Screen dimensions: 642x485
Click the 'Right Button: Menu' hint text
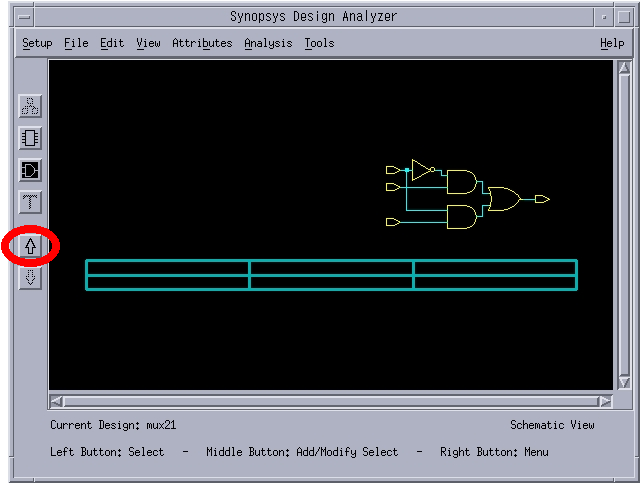point(494,452)
